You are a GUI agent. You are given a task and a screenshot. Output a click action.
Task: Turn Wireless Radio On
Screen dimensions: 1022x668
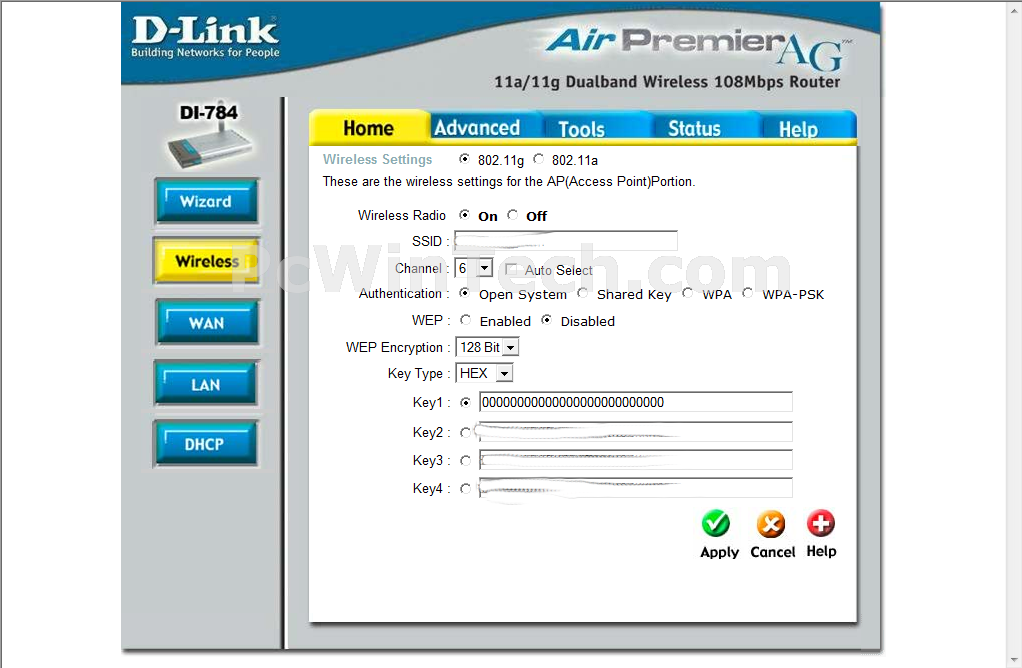tap(464, 215)
